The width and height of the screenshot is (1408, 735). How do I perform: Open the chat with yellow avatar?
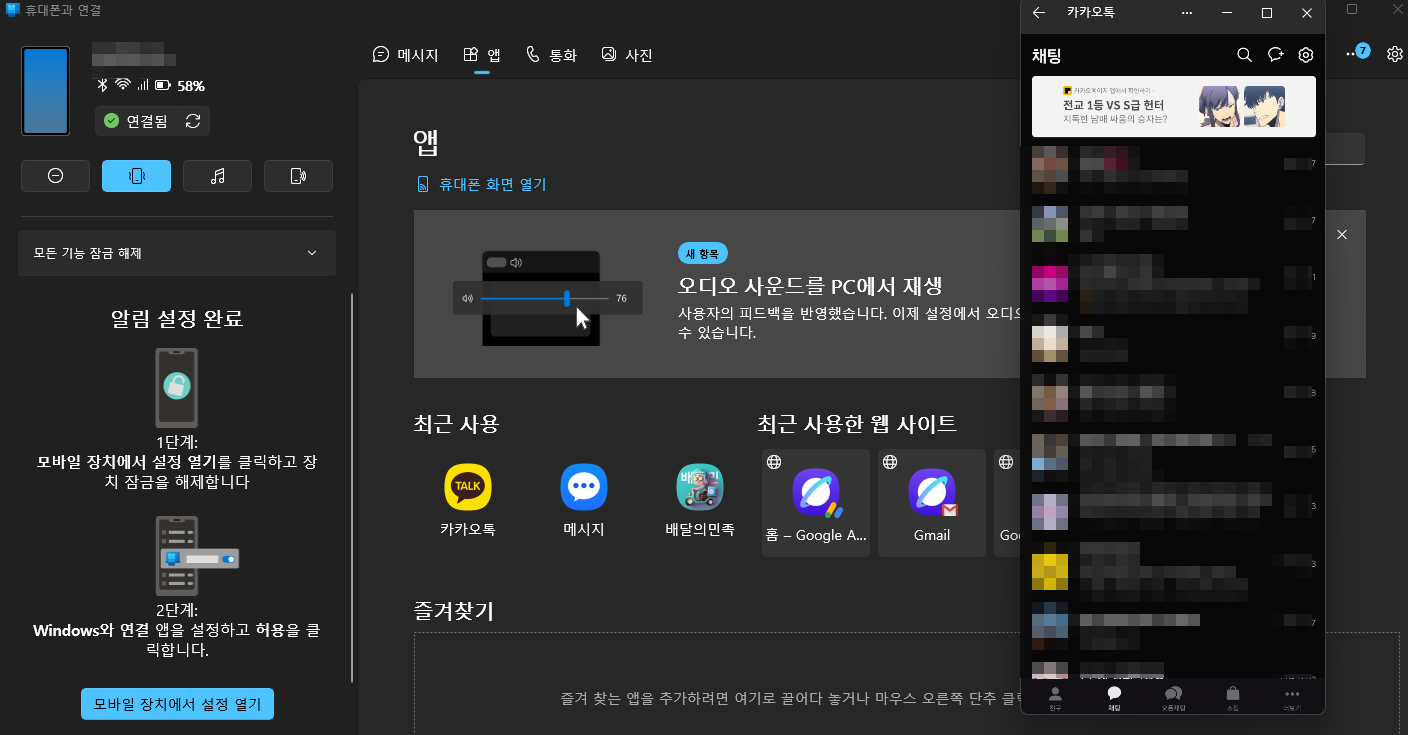pyautogui.click(x=1174, y=572)
